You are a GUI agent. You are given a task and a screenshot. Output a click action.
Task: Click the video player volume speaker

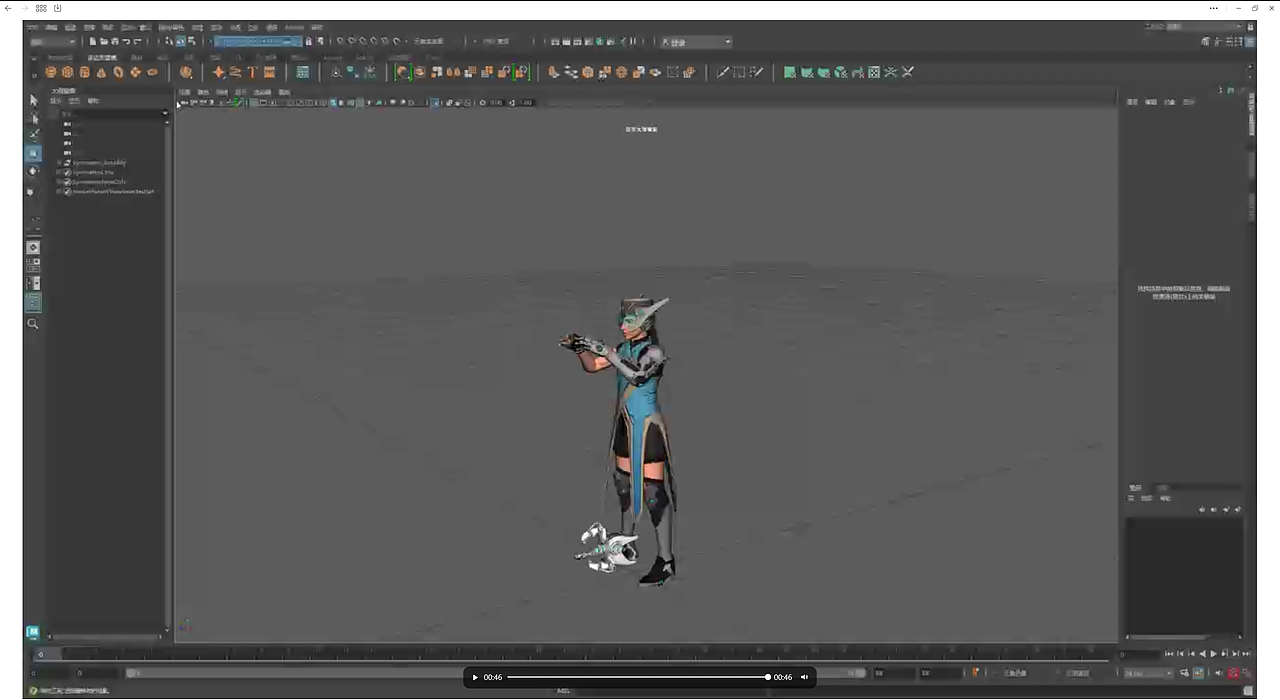coord(804,678)
